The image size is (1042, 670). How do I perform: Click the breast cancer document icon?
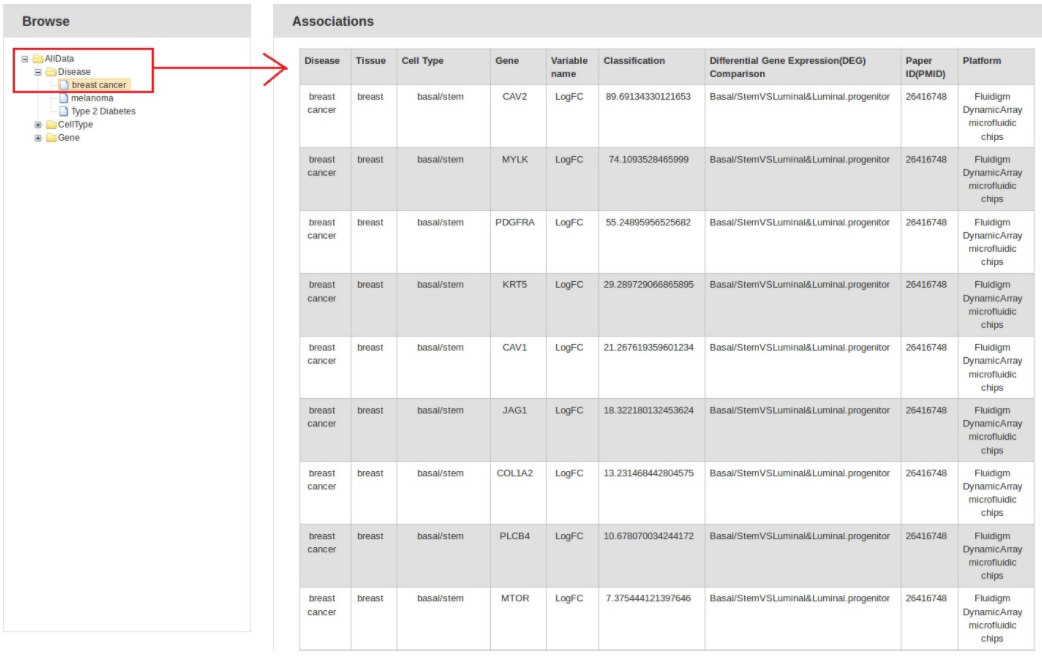coord(64,84)
